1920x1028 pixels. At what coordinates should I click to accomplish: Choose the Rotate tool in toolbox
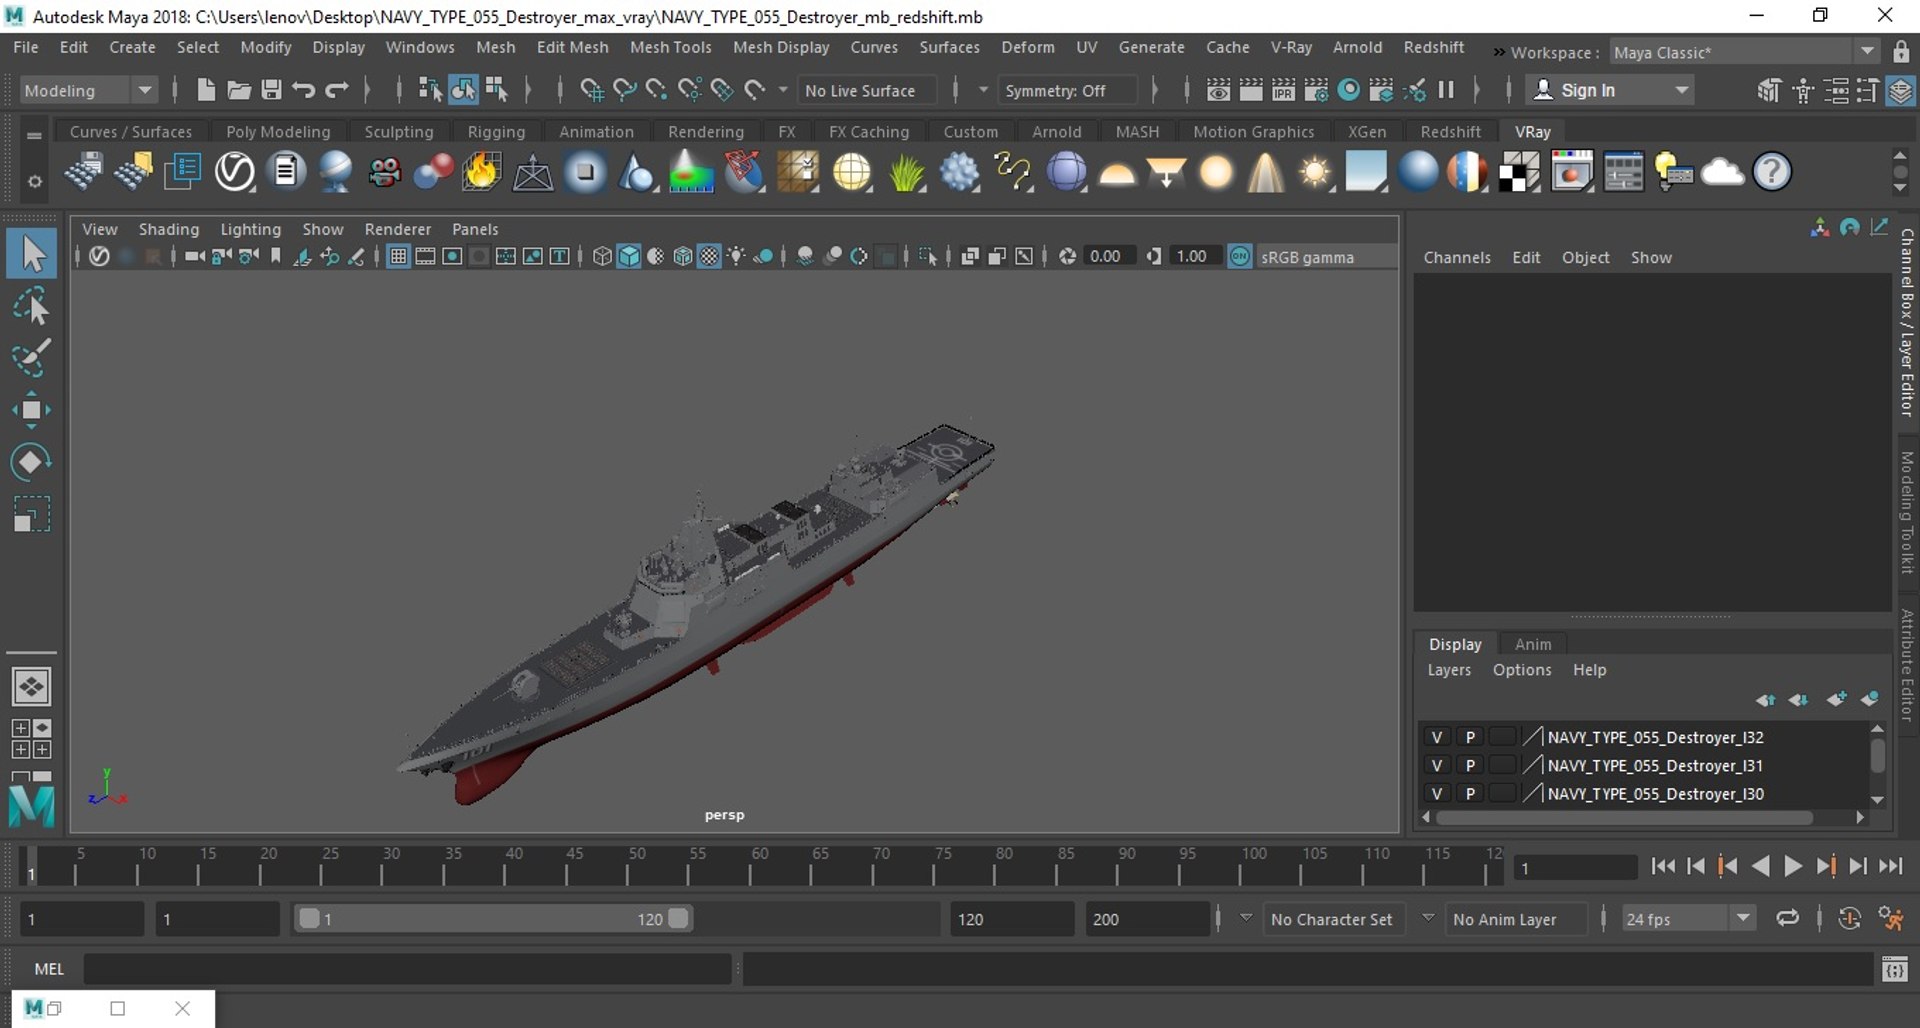pyautogui.click(x=32, y=462)
